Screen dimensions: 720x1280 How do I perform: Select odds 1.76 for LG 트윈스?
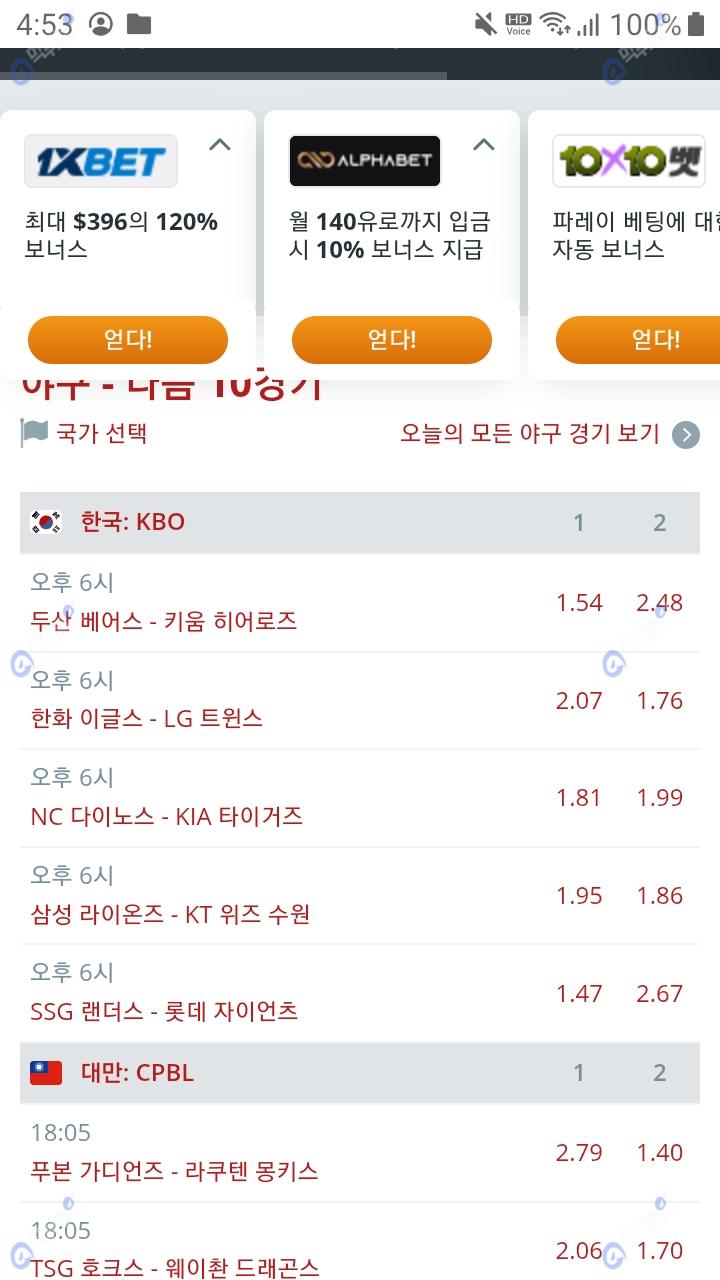[660, 701]
